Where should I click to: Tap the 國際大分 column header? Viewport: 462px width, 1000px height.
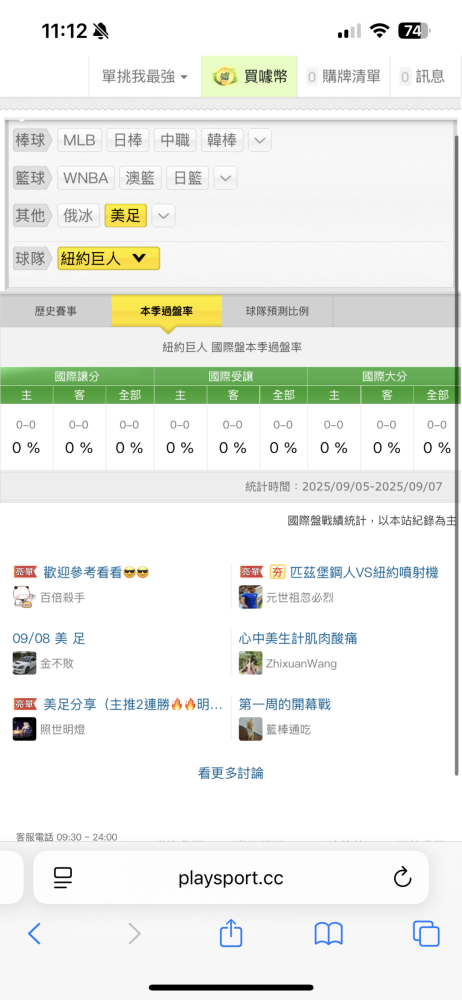point(384,376)
